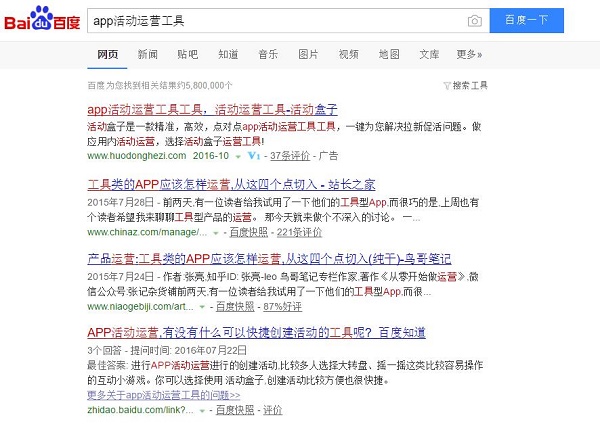The image size is (600, 426).
Task: Open 37条评价 reviews link
Action: coord(290,156)
